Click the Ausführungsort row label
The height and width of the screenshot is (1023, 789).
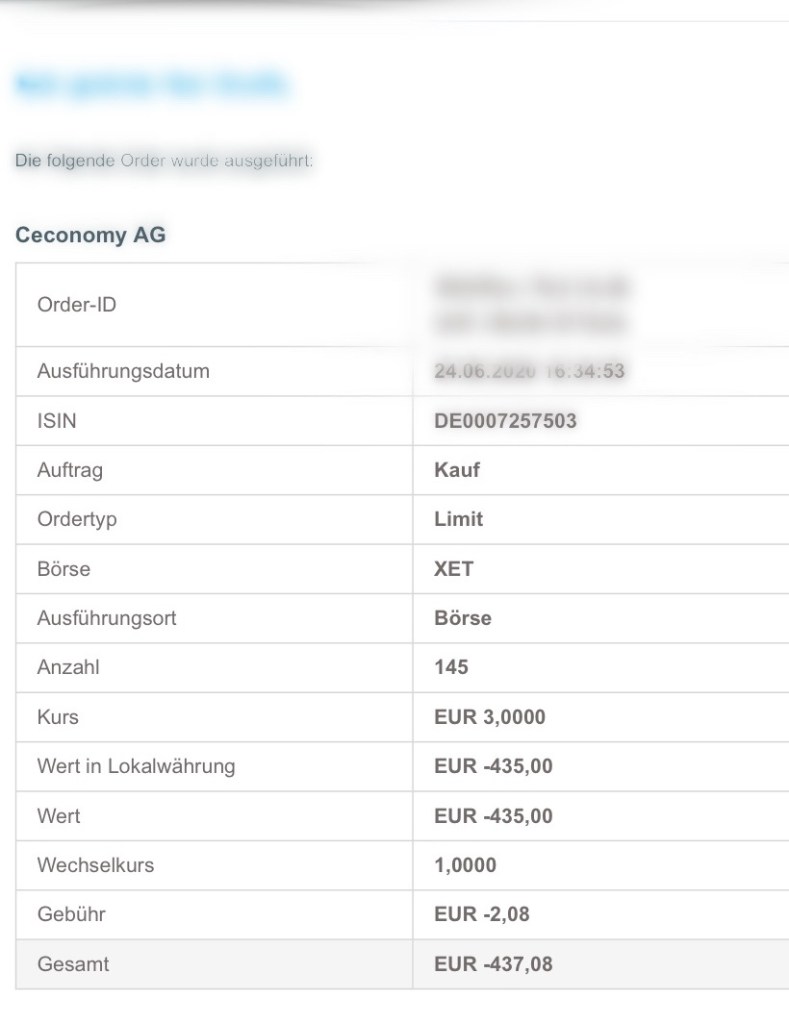(106, 618)
